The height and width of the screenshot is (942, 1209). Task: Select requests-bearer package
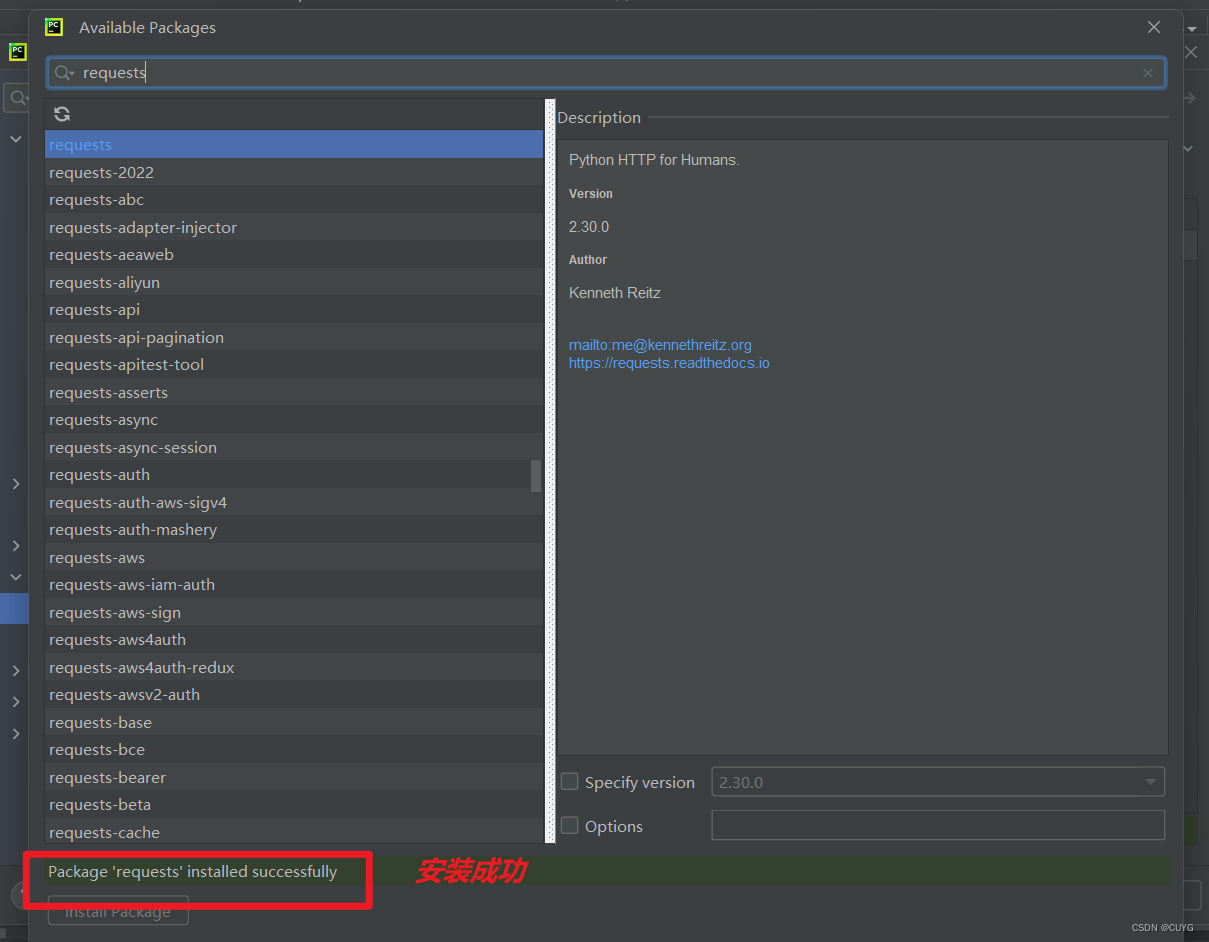pyautogui.click(x=294, y=777)
